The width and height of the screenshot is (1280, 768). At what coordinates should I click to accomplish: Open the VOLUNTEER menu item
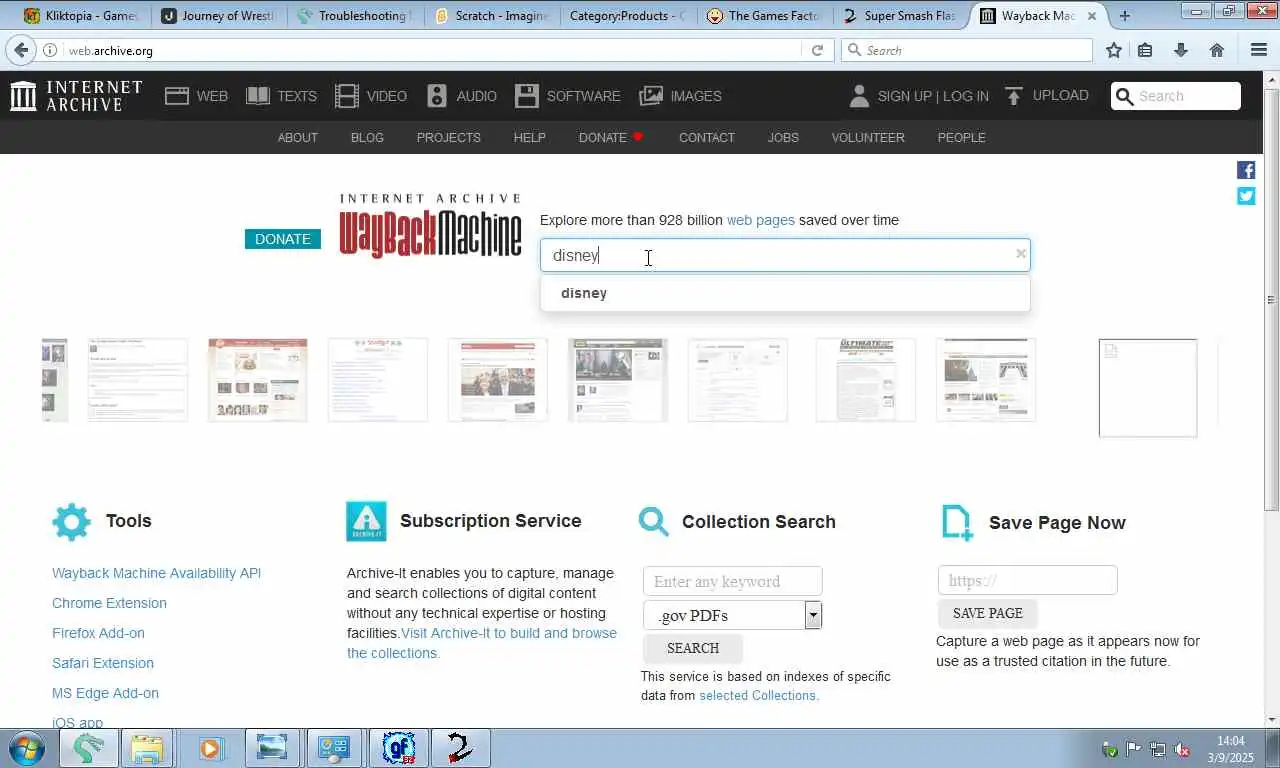point(868,138)
